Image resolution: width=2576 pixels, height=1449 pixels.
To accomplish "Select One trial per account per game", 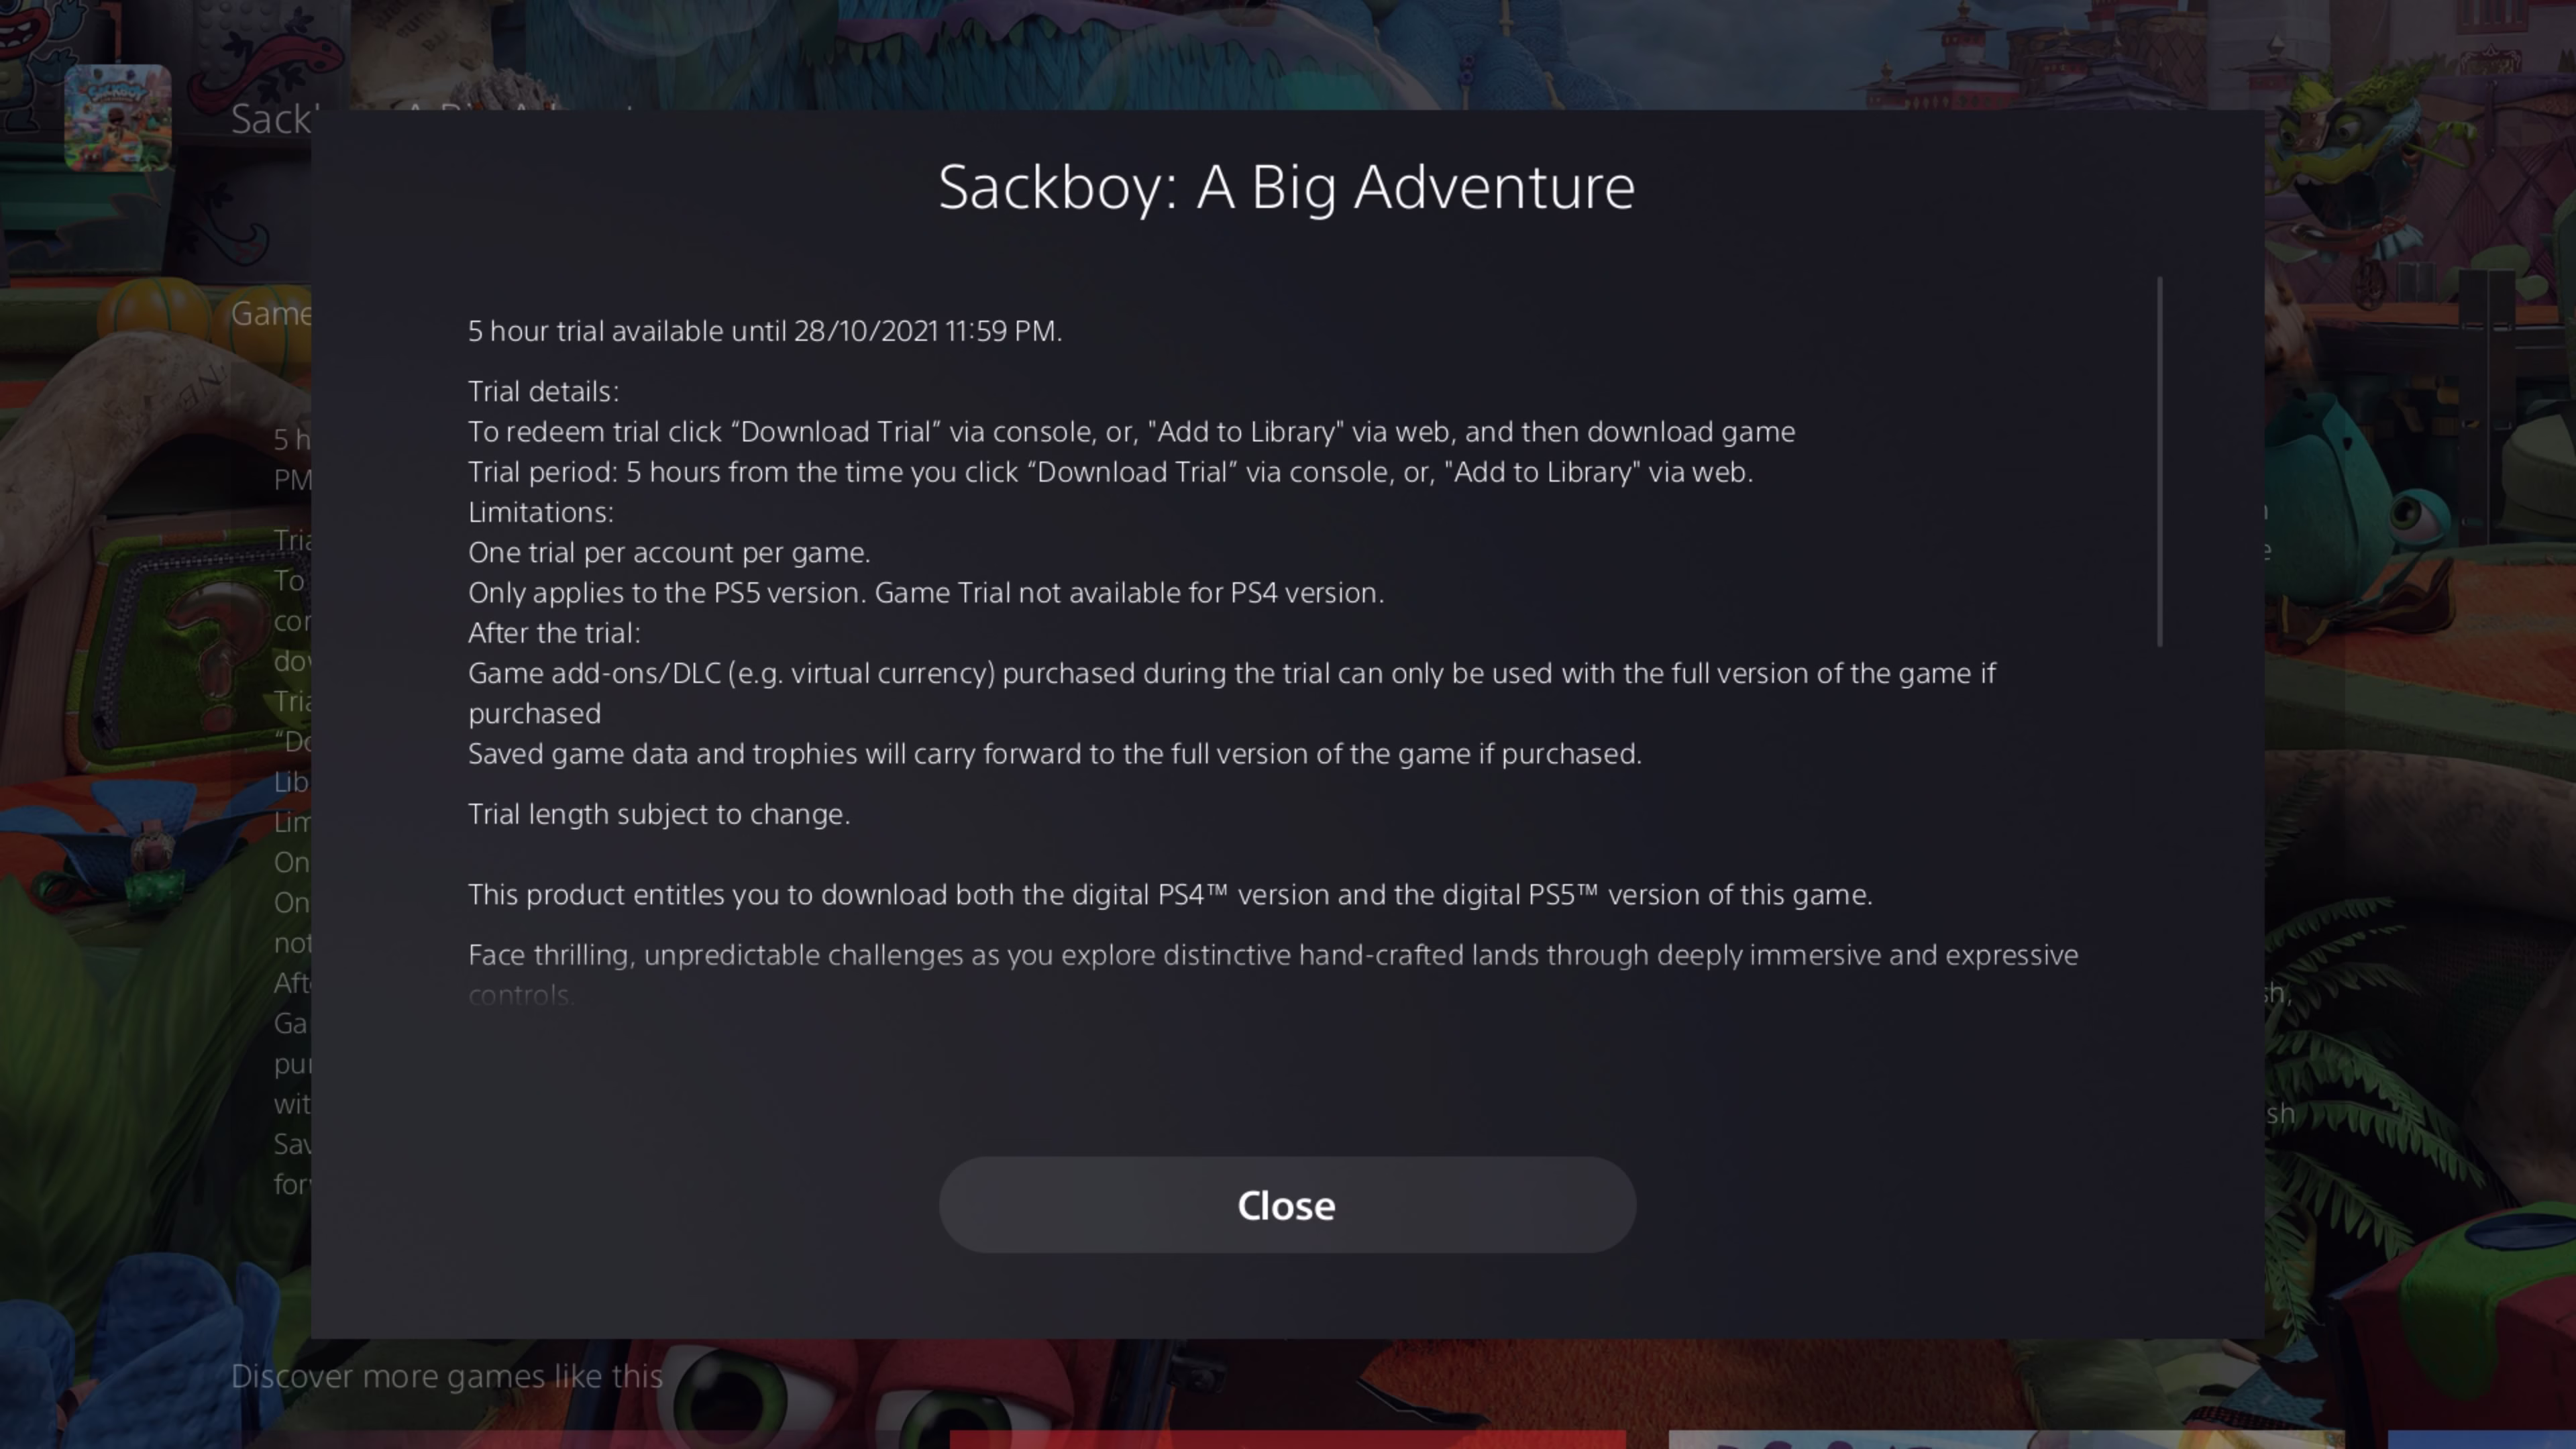I will tap(669, 552).
